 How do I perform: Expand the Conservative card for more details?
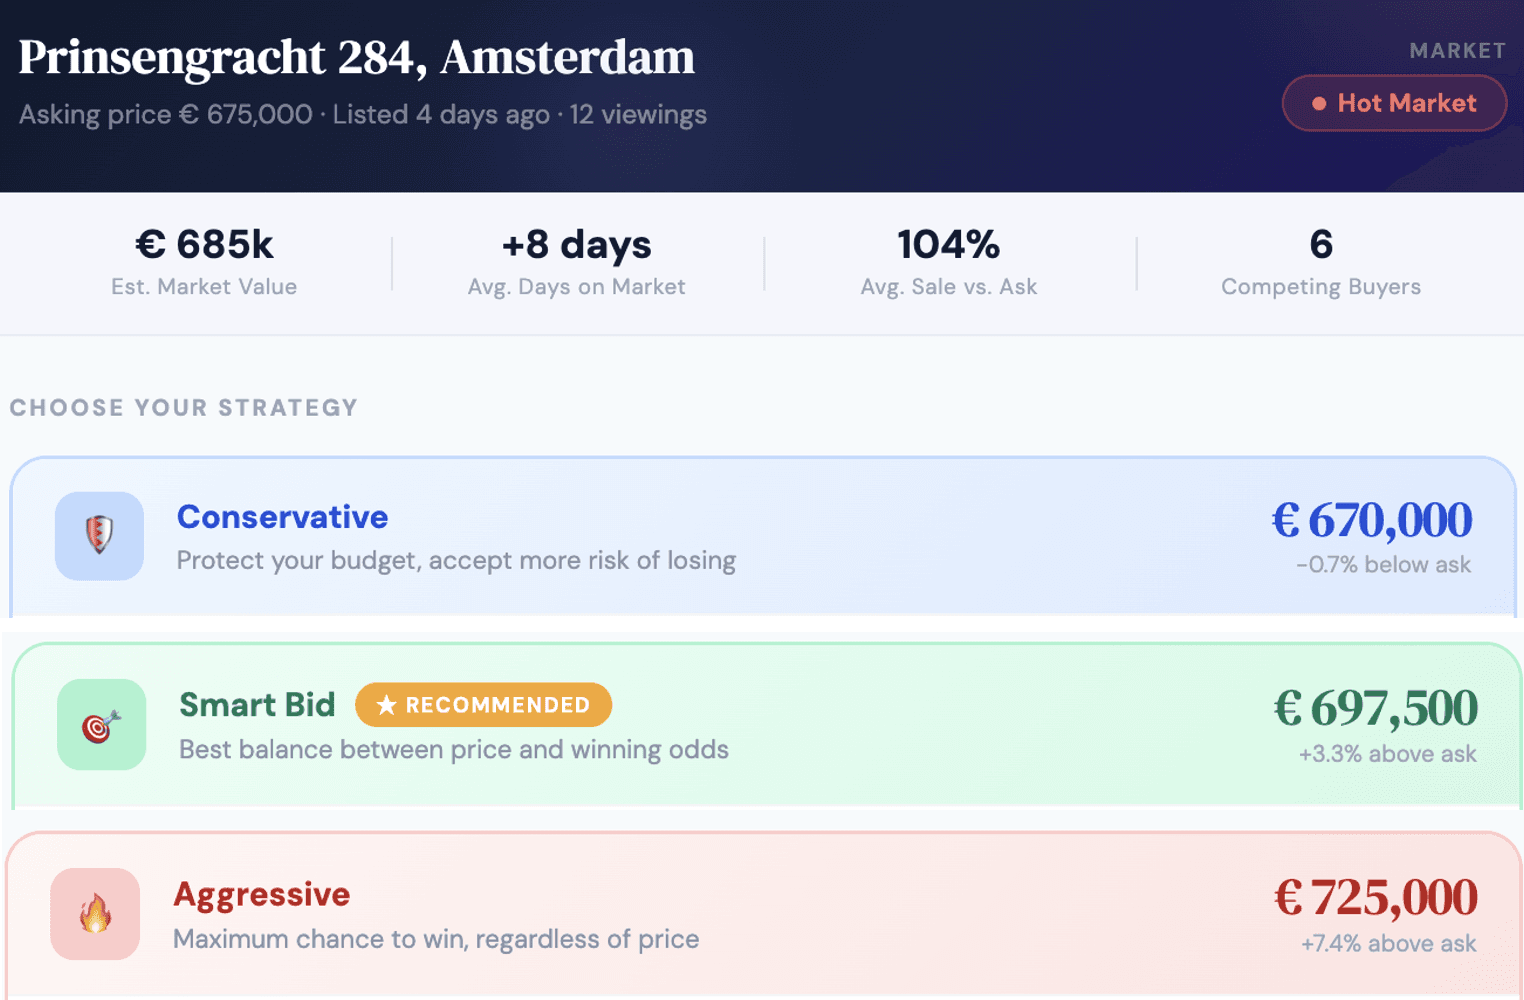point(760,536)
